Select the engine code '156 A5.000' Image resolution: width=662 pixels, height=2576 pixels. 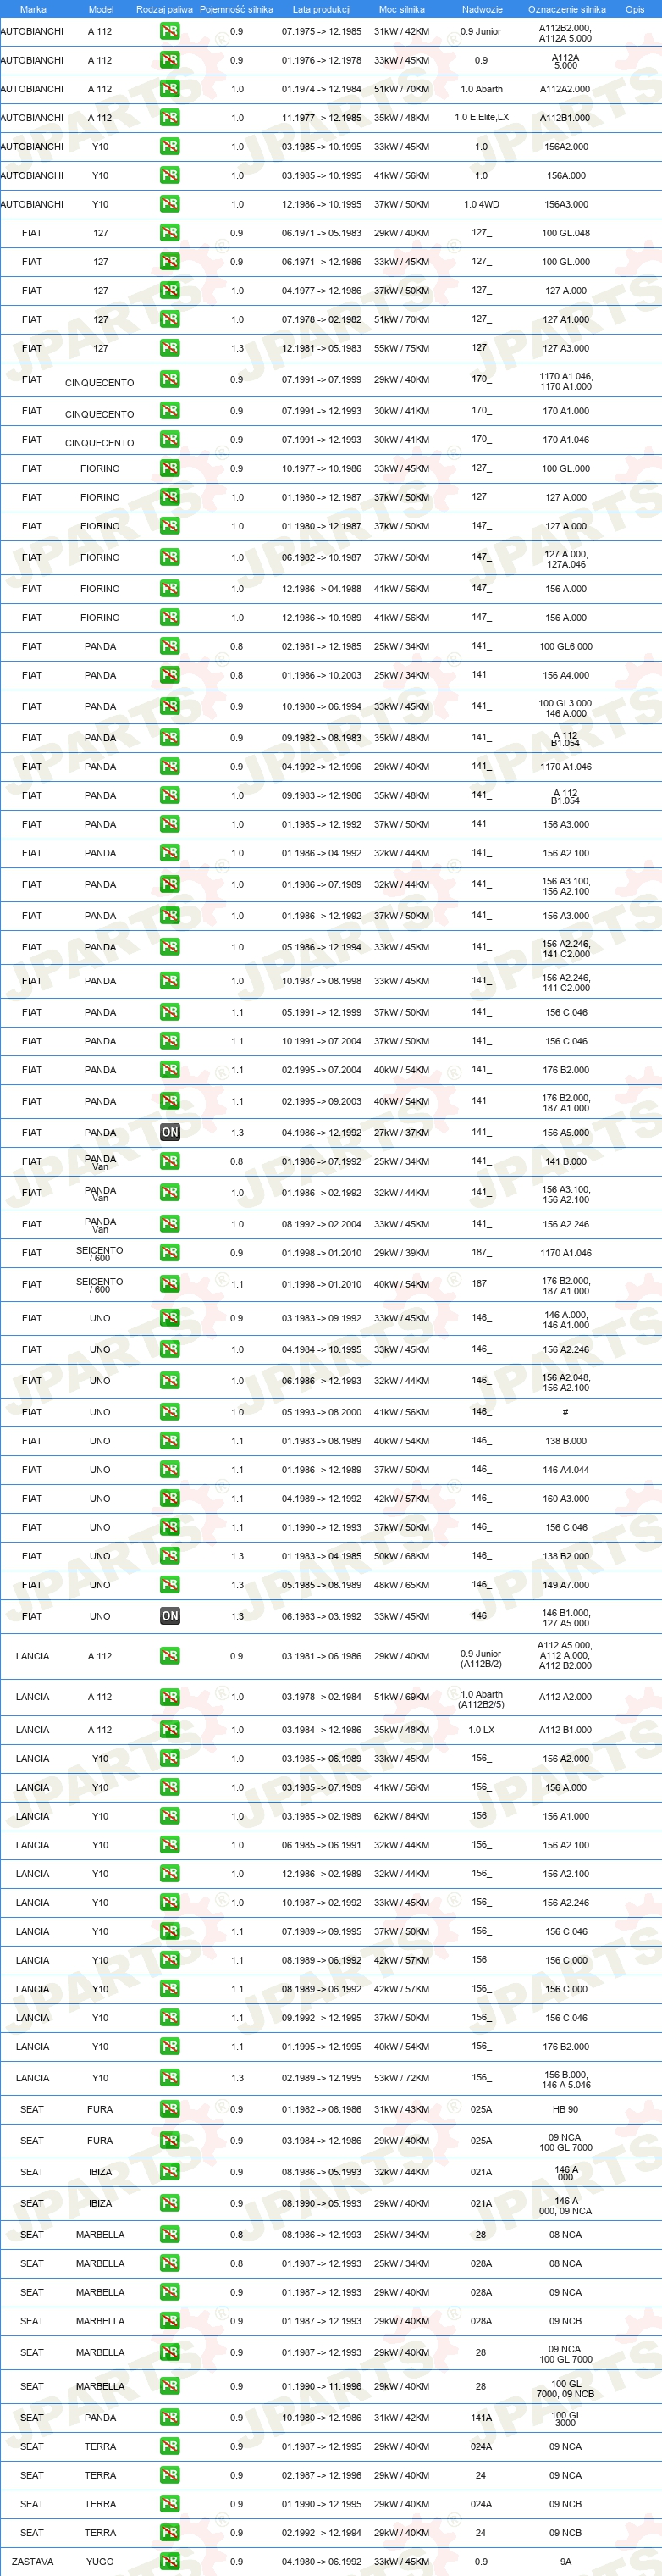click(x=566, y=1133)
